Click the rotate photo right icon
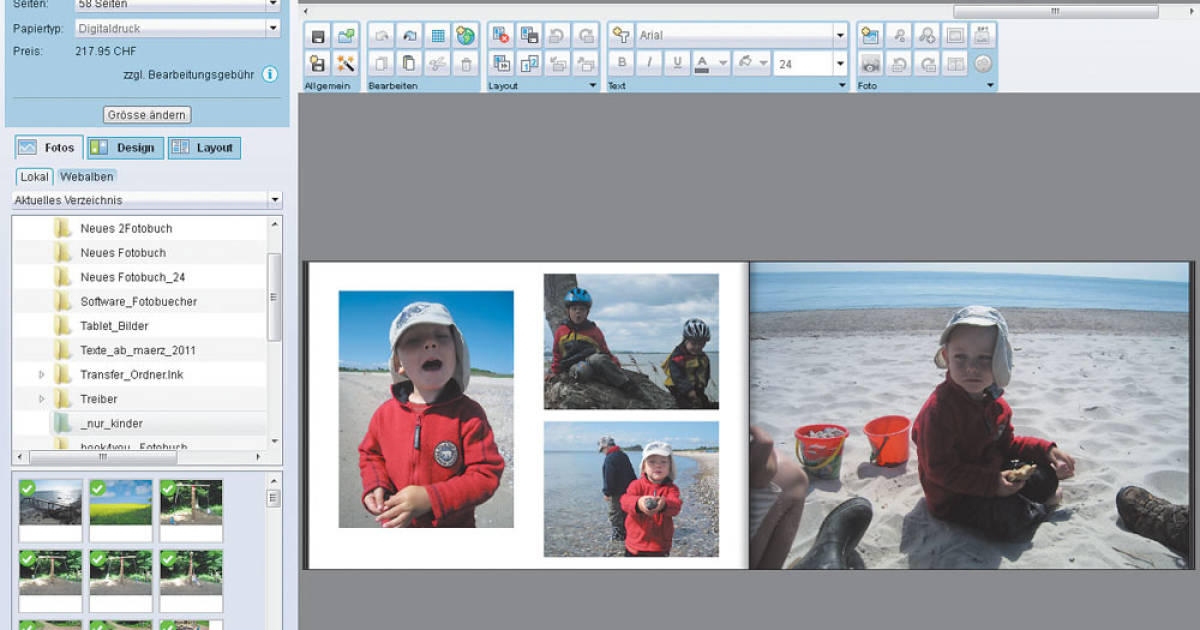Image resolution: width=1200 pixels, height=630 pixels. coord(927,64)
